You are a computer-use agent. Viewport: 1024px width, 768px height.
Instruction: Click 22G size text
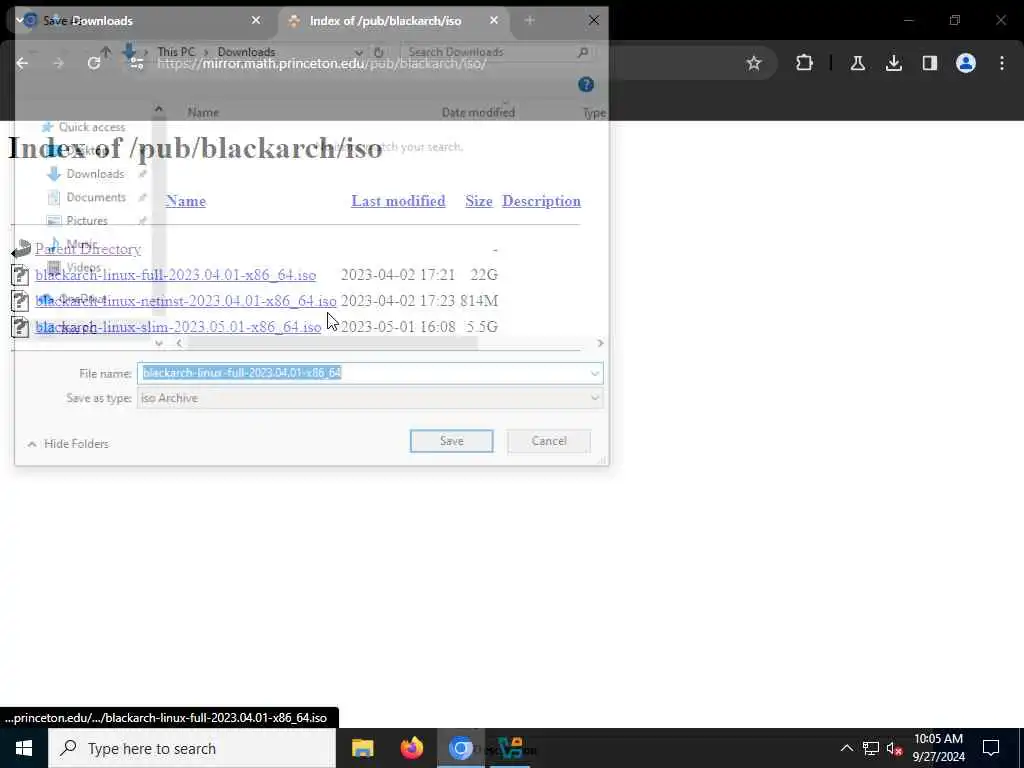[x=484, y=275]
